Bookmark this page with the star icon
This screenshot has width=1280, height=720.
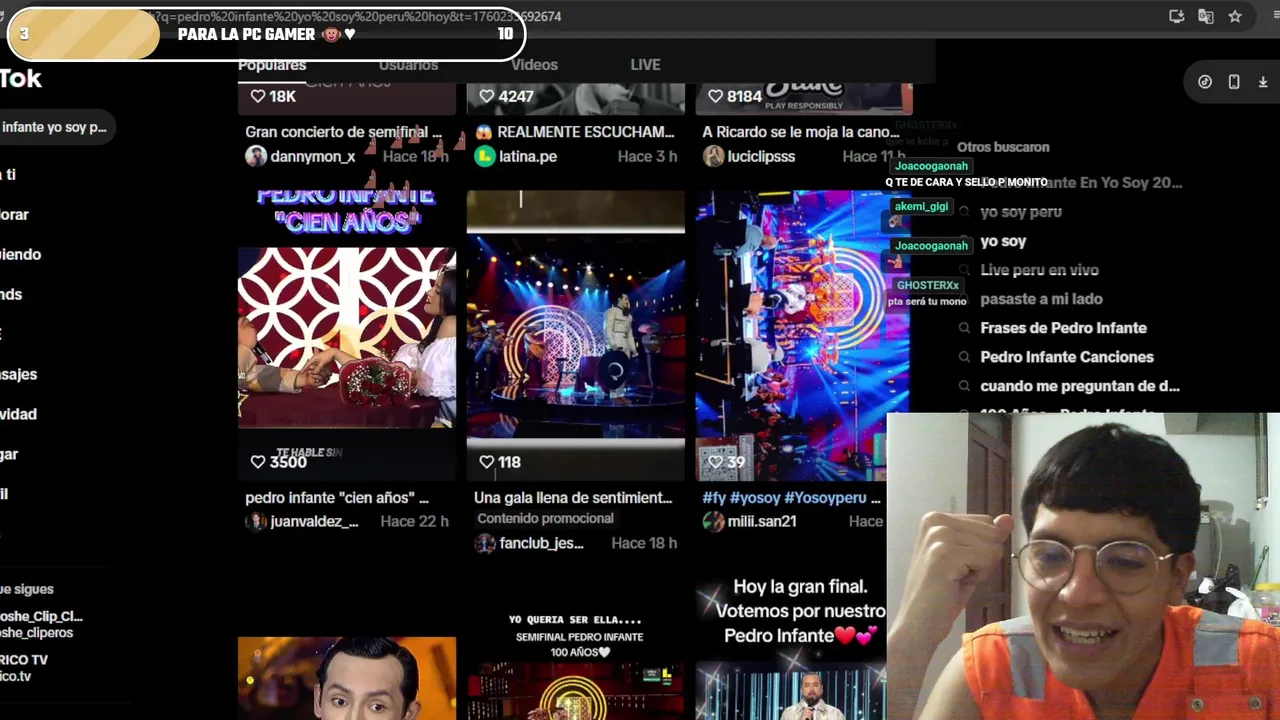[x=1235, y=16]
